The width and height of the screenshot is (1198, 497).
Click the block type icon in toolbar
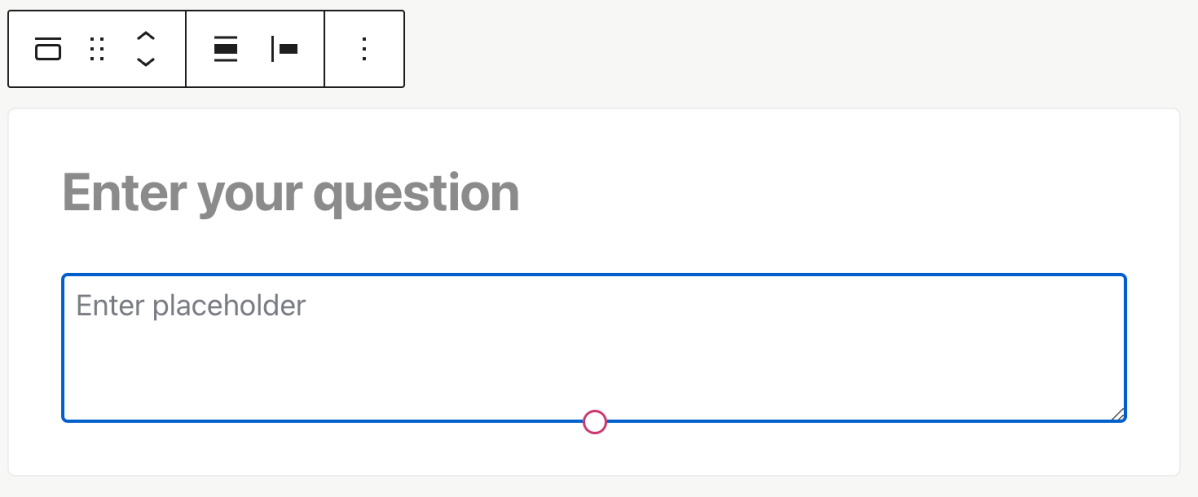pos(48,49)
